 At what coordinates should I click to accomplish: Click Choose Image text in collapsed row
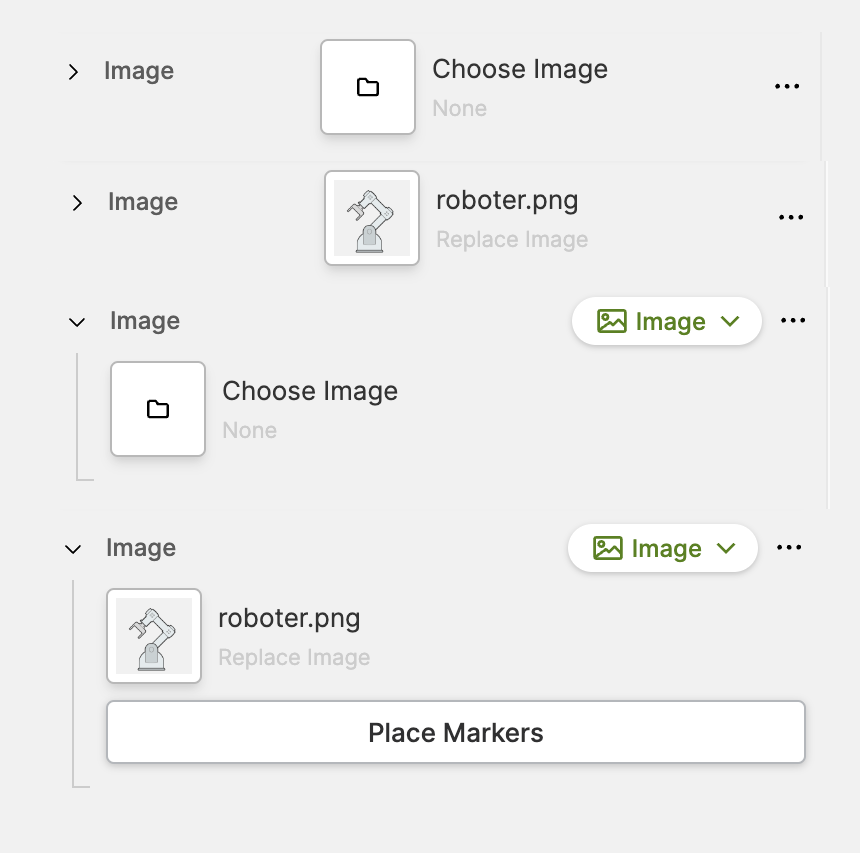(x=520, y=70)
